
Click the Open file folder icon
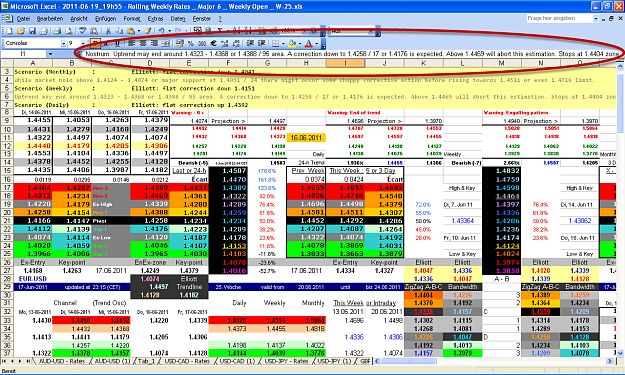tap(21, 31)
